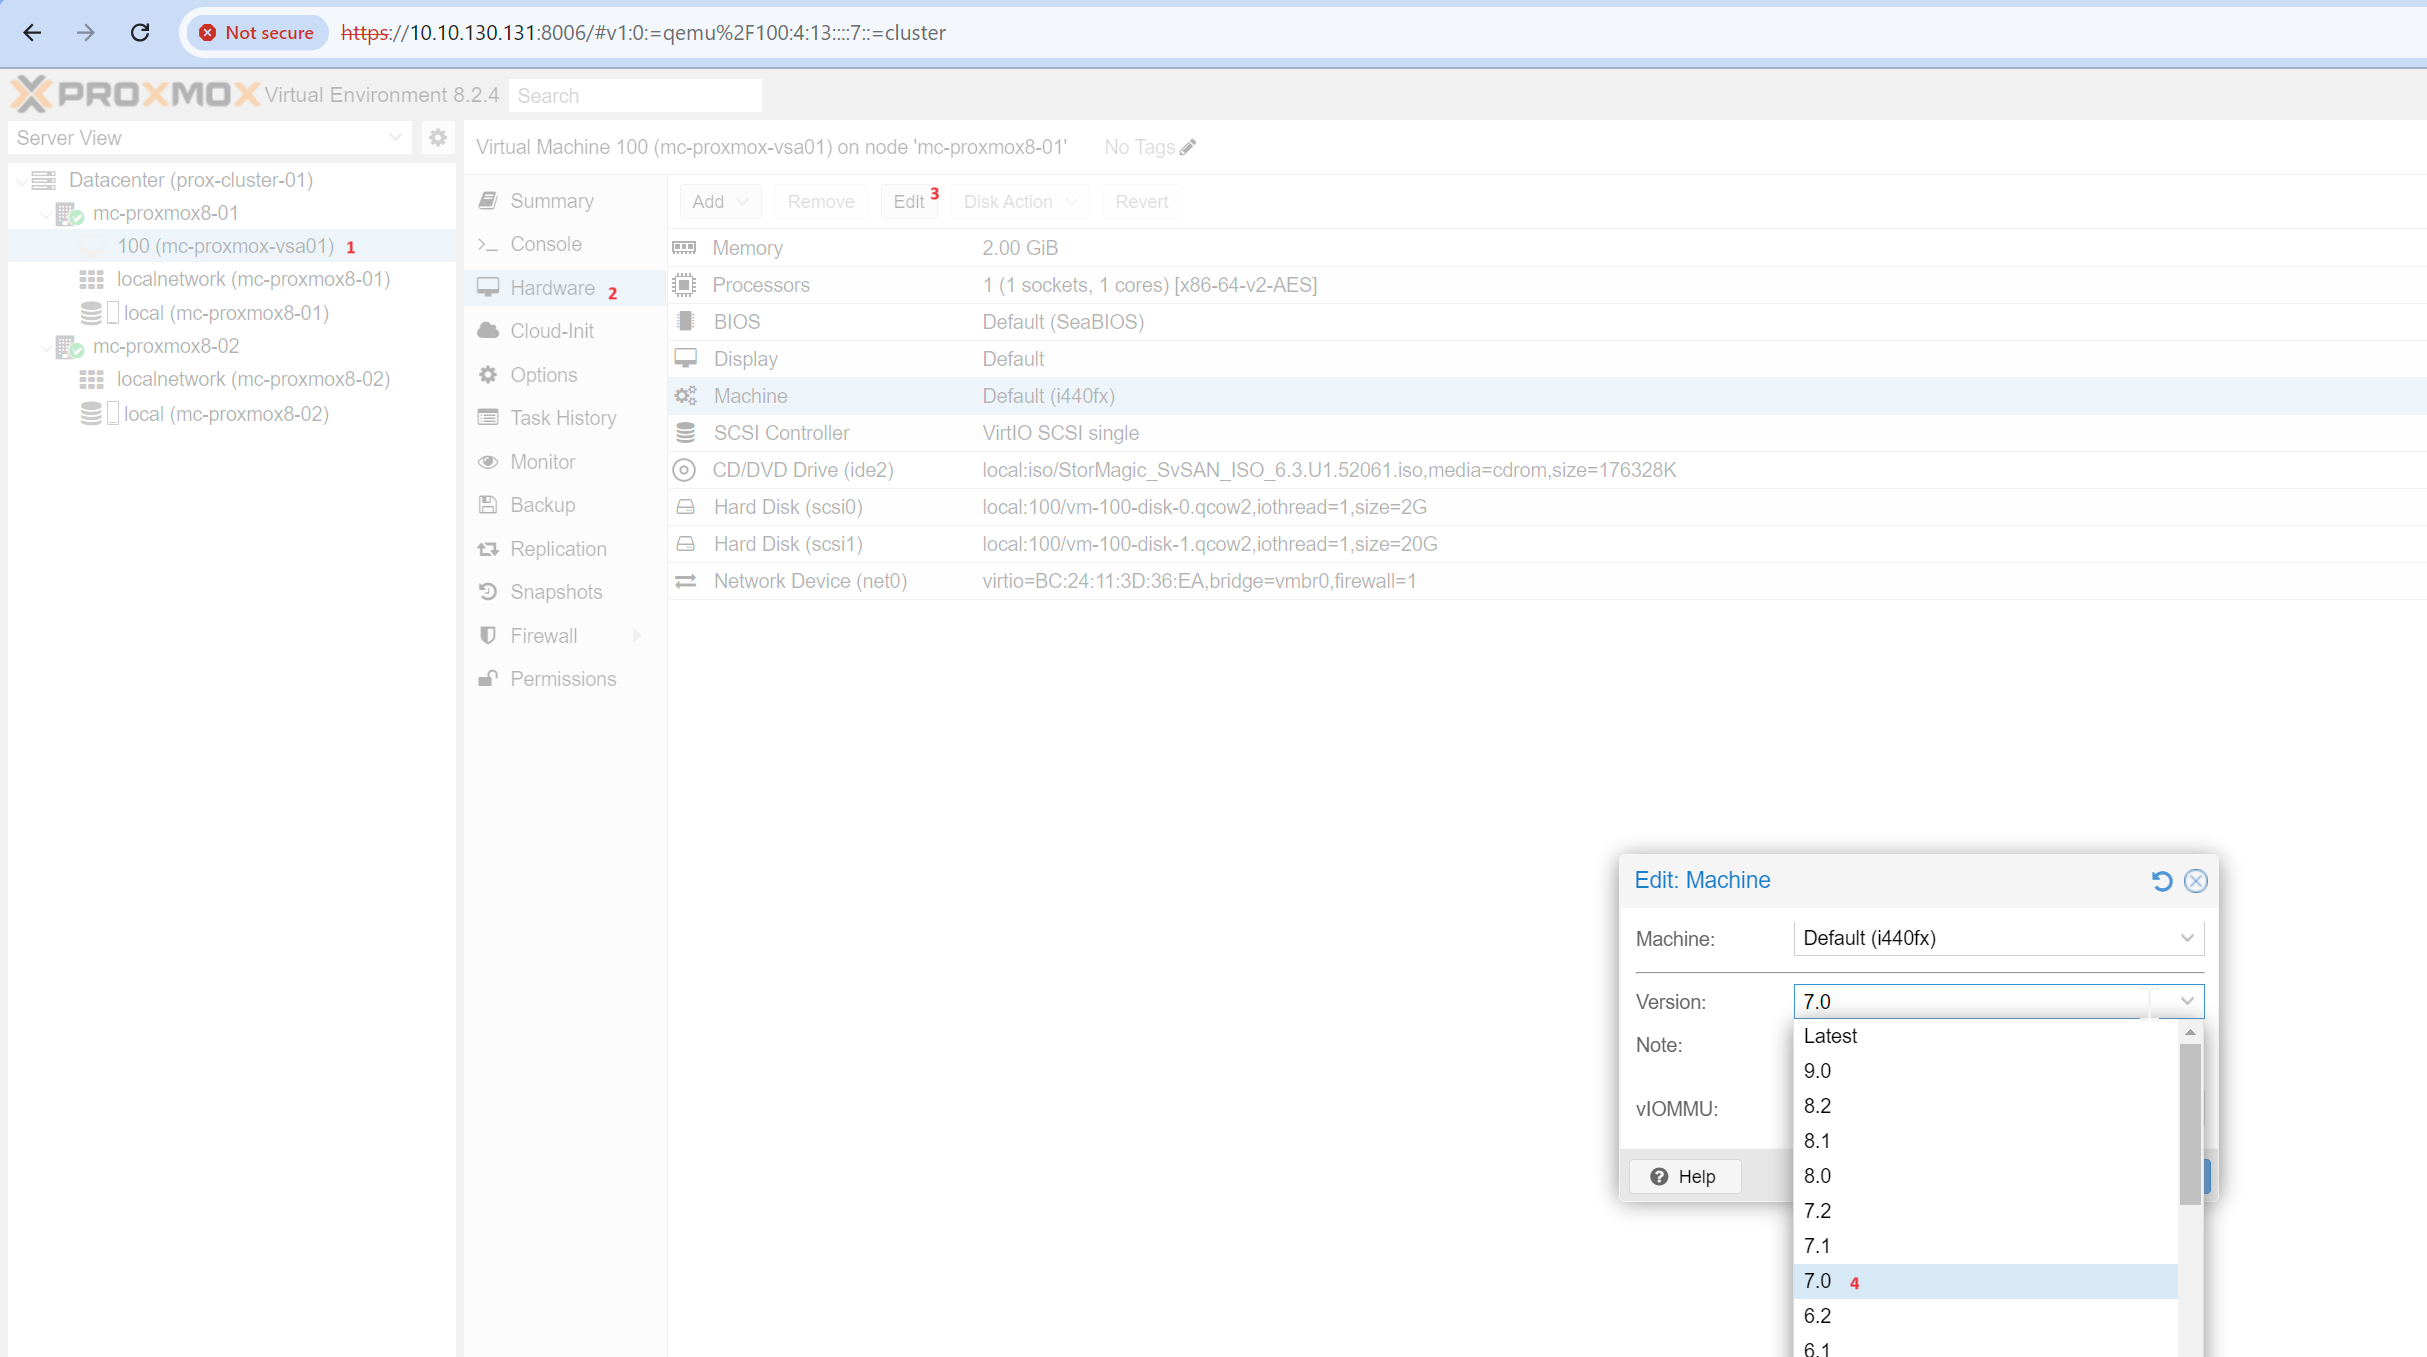Select localnetwork (mc-proxmox8-01)
Image resolution: width=2427 pixels, height=1357 pixels.
click(x=253, y=279)
